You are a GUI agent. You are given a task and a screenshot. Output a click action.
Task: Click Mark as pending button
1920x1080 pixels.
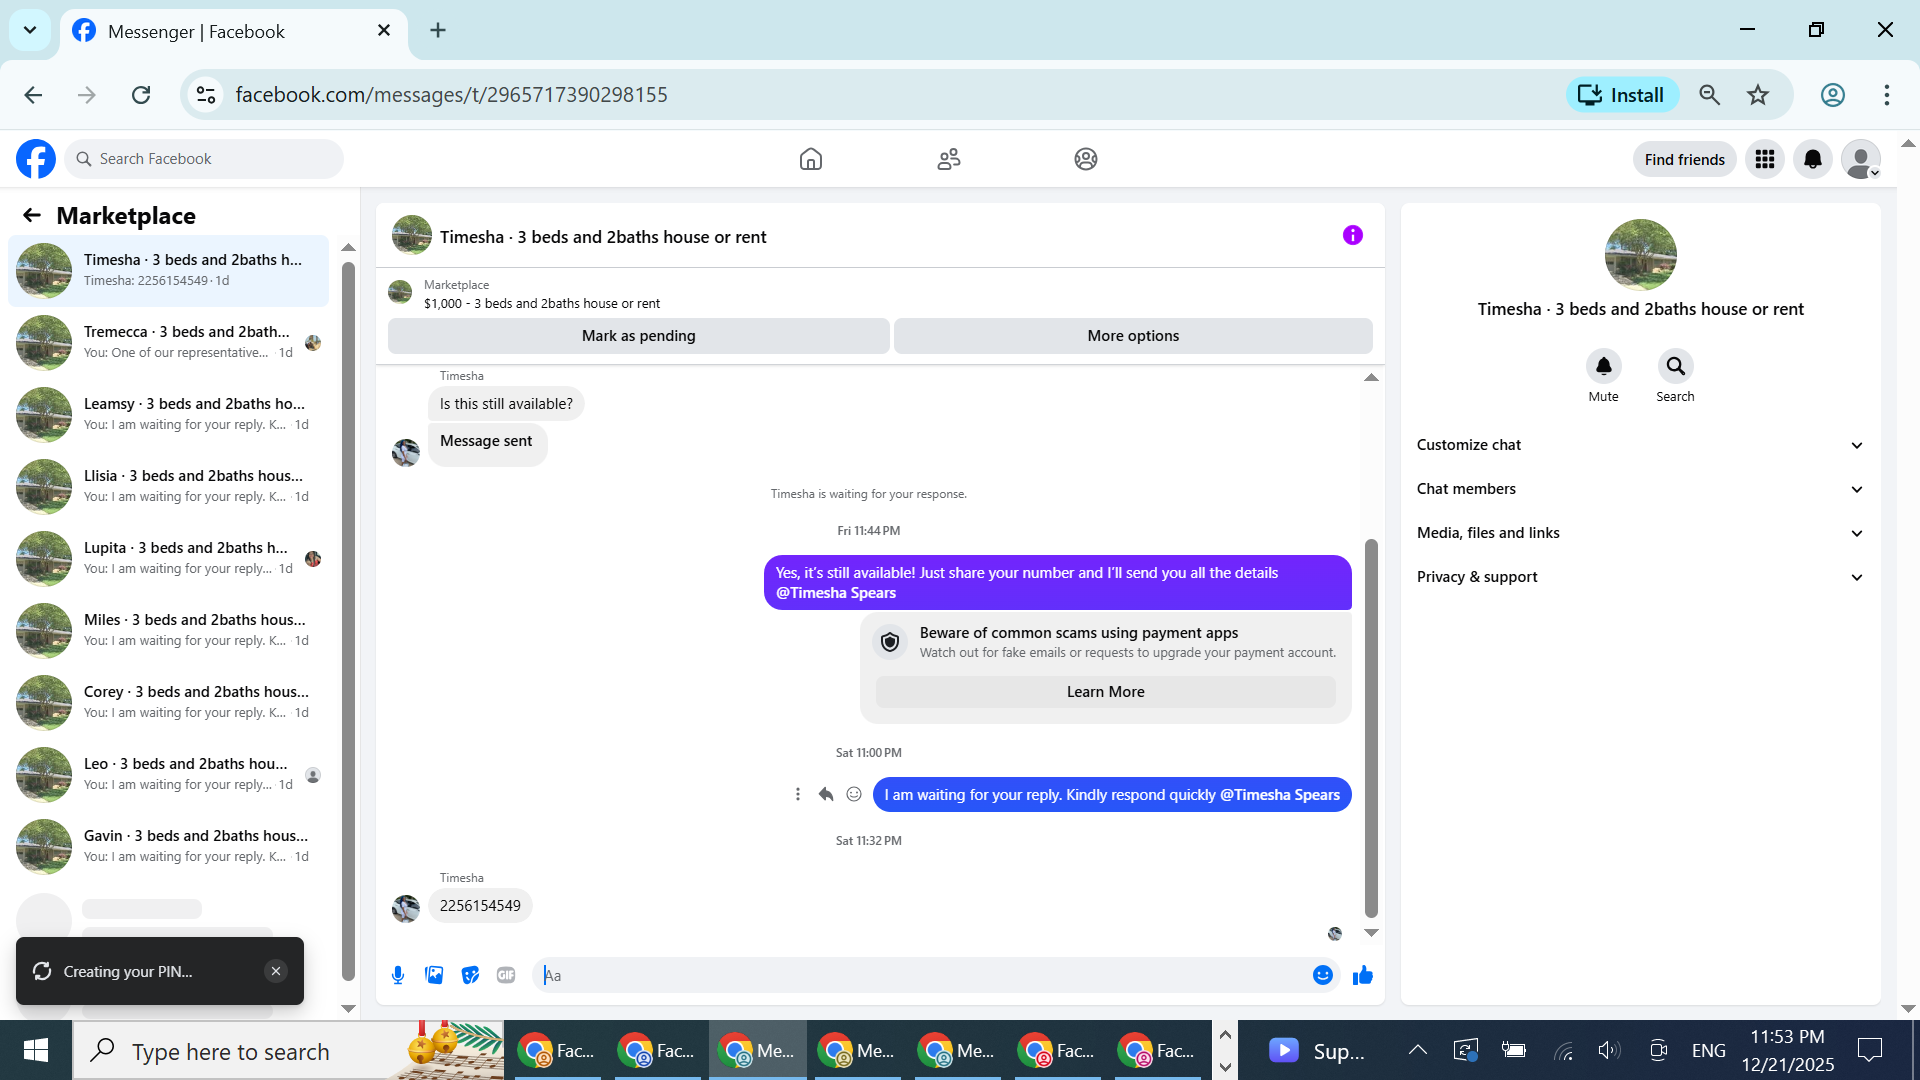click(x=639, y=336)
